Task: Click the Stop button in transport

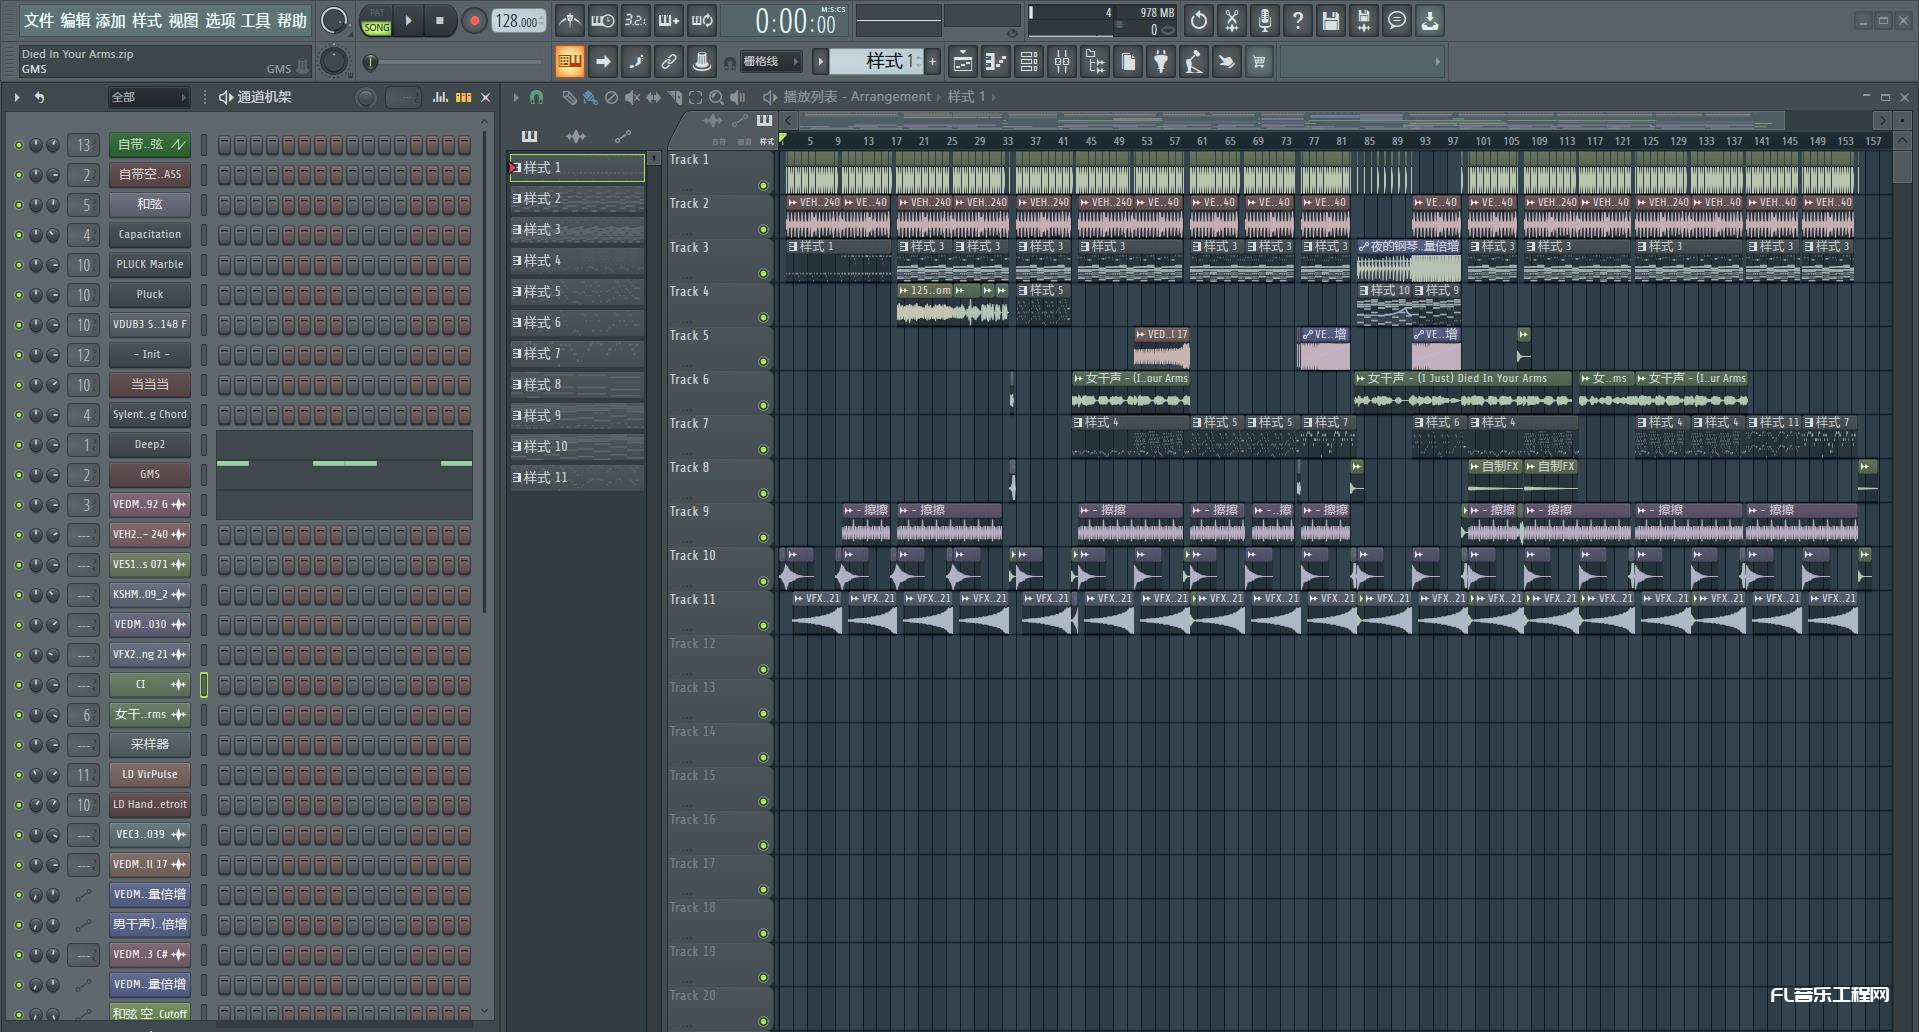Action: tap(439, 20)
